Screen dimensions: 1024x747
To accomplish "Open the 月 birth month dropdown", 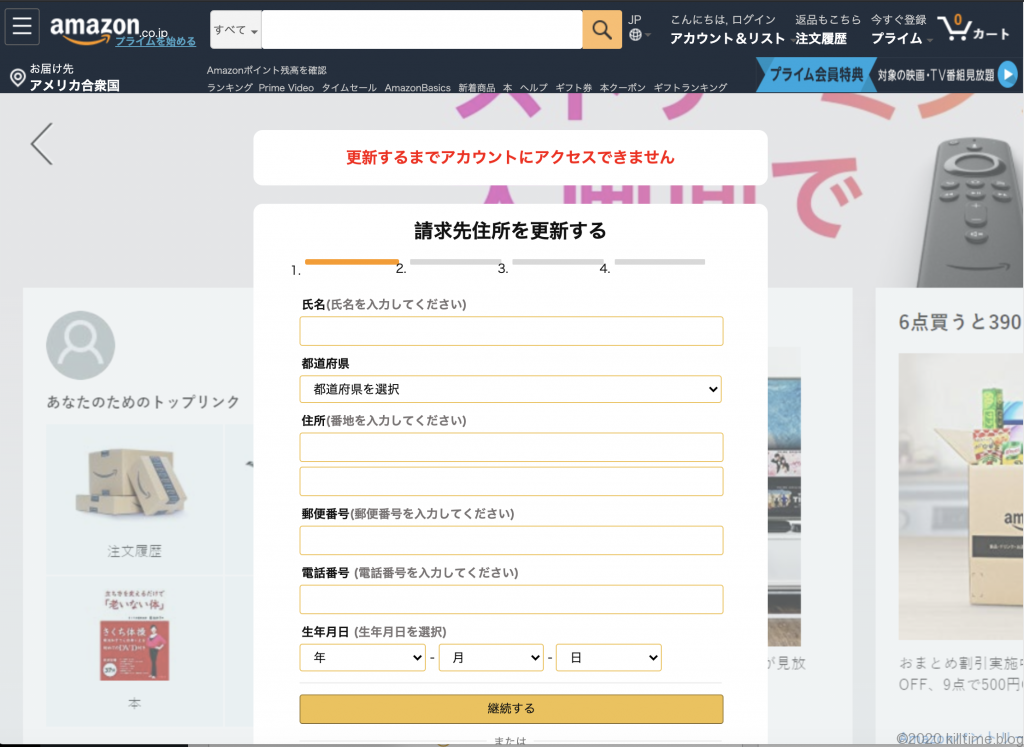I will [490, 657].
